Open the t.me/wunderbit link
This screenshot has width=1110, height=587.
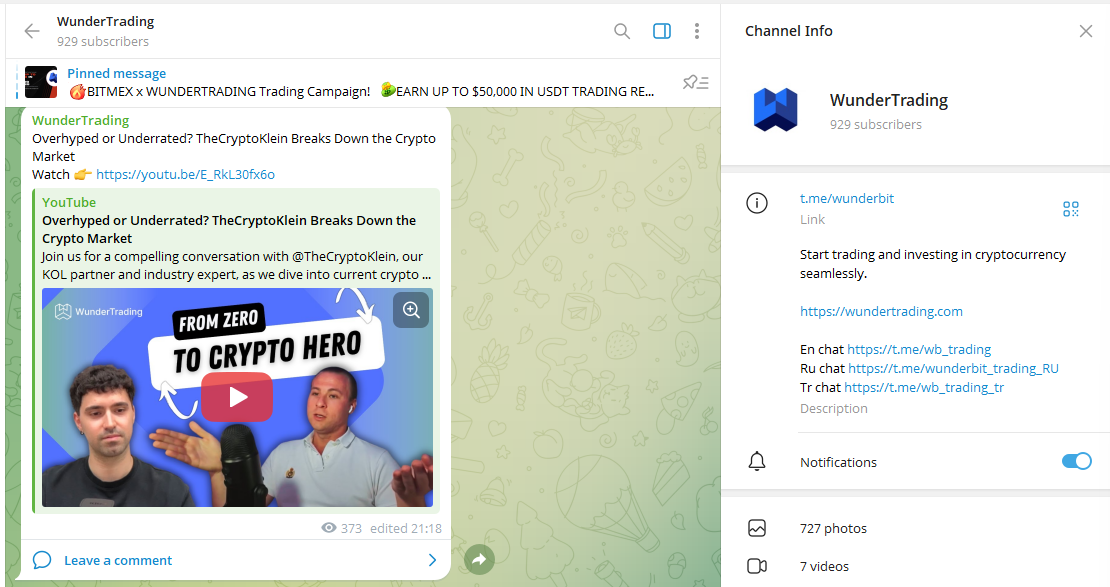pos(847,198)
